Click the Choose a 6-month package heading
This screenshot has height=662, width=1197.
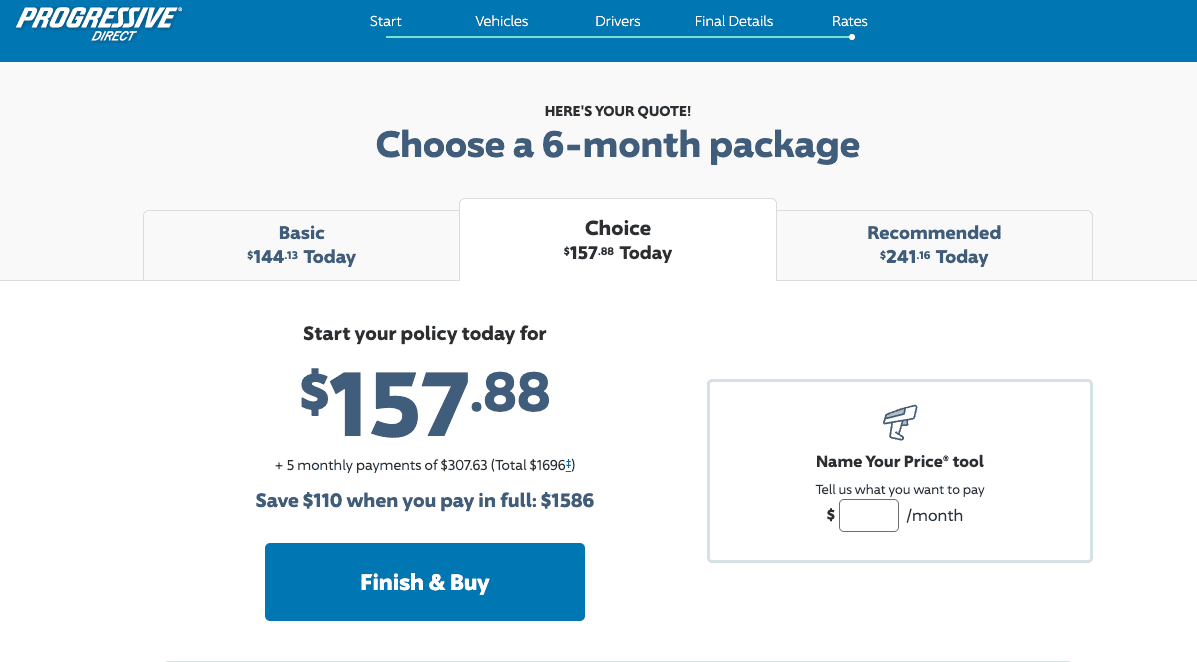(x=617, y=145)
